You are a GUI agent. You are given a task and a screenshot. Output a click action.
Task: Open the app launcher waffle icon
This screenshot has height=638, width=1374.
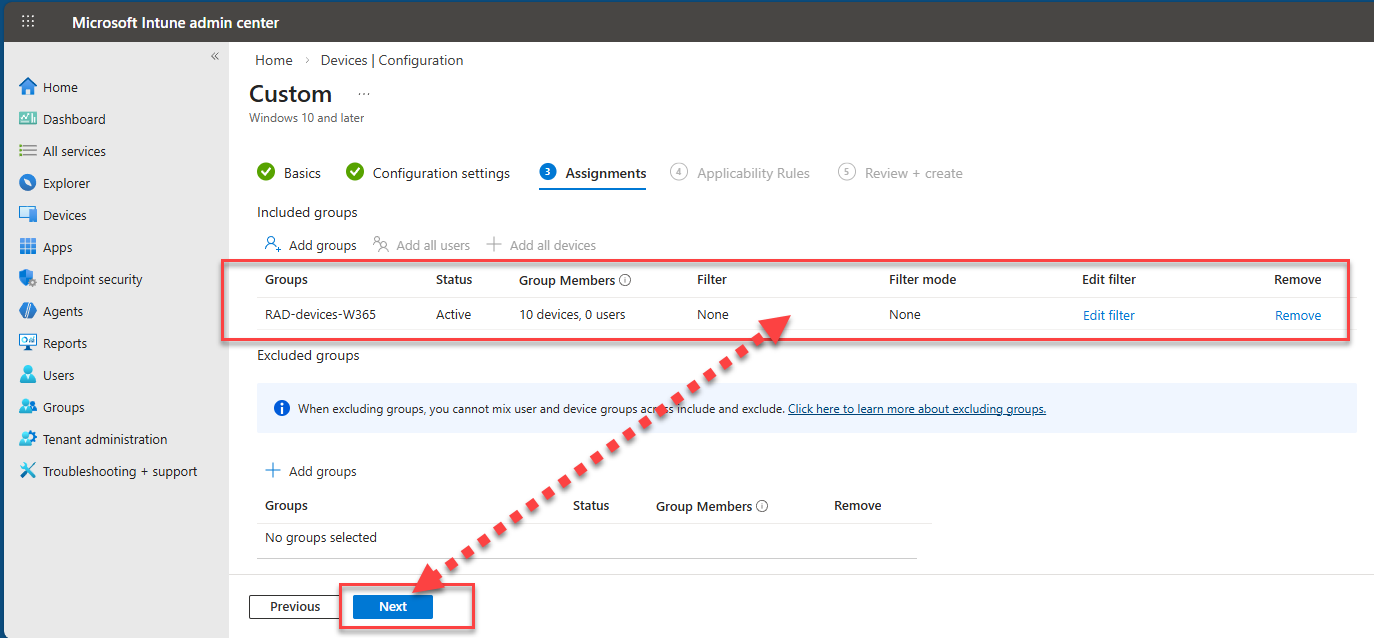pos(28,22)
